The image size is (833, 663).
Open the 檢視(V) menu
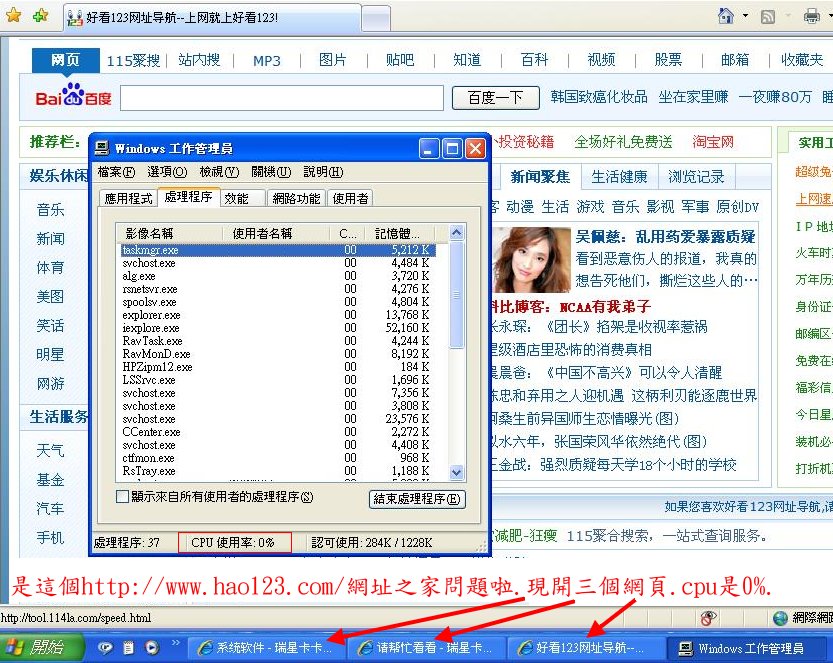219,172
